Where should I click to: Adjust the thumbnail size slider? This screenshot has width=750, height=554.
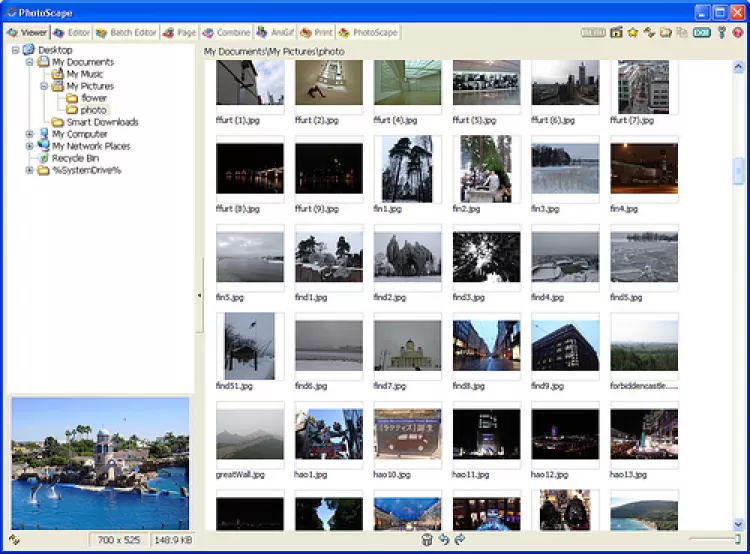738,540
